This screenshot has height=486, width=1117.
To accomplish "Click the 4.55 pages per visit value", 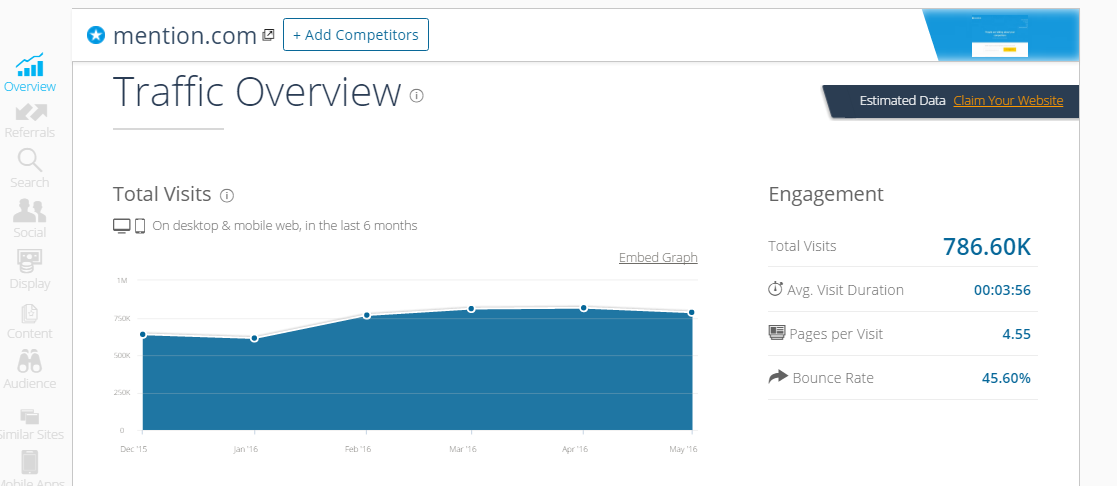I will [x=1017, y=334].
